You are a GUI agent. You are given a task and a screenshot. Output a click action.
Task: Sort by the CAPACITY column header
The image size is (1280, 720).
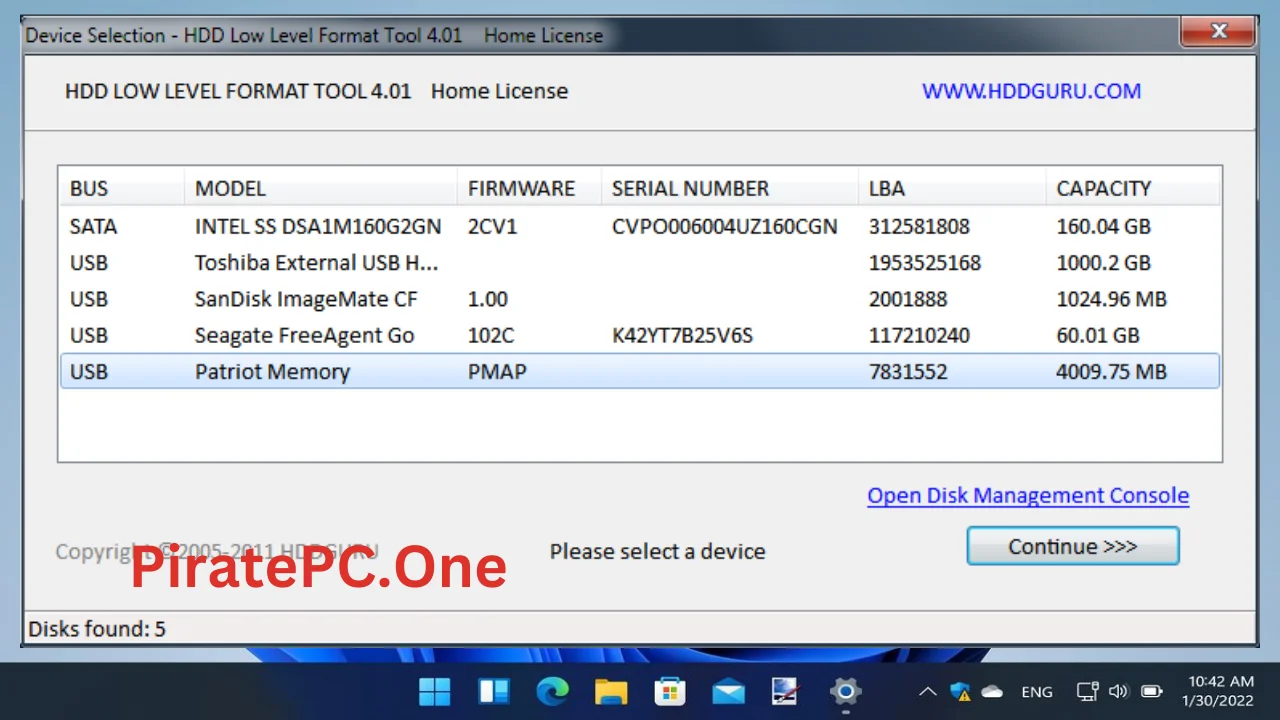(x=1132, y=188)
